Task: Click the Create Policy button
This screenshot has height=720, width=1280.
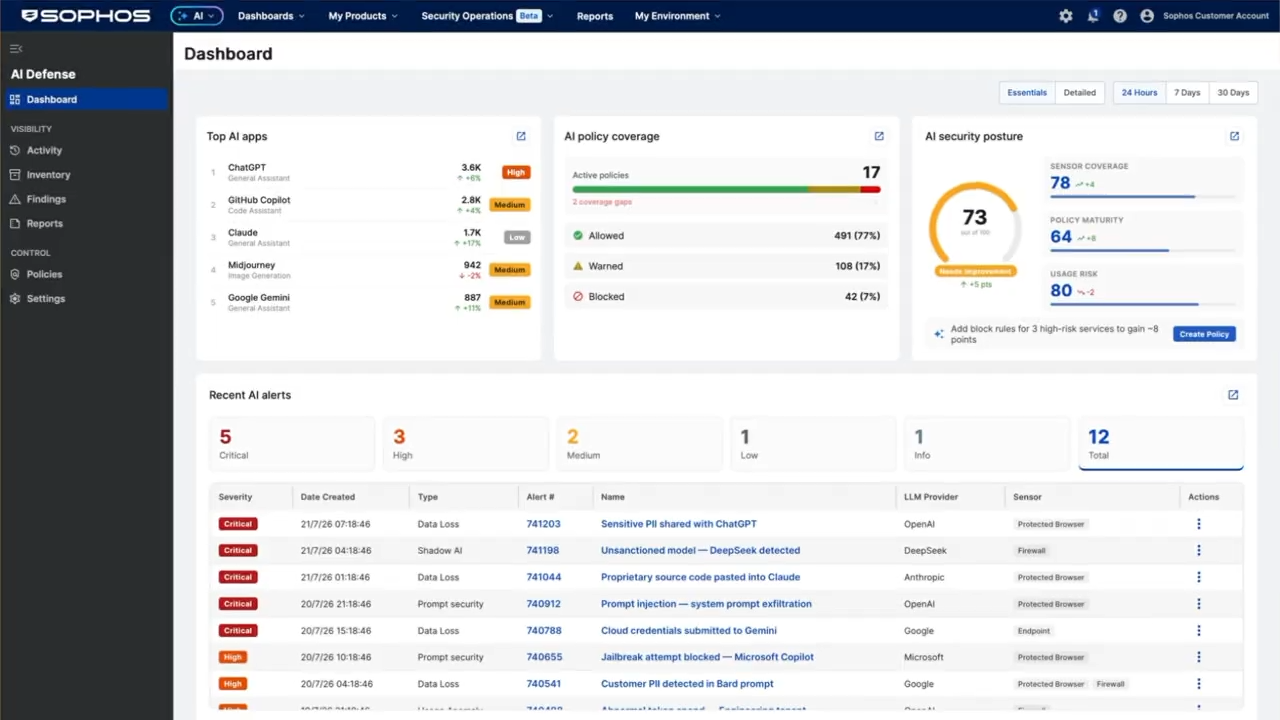Action: click(x=1204, y=334)
